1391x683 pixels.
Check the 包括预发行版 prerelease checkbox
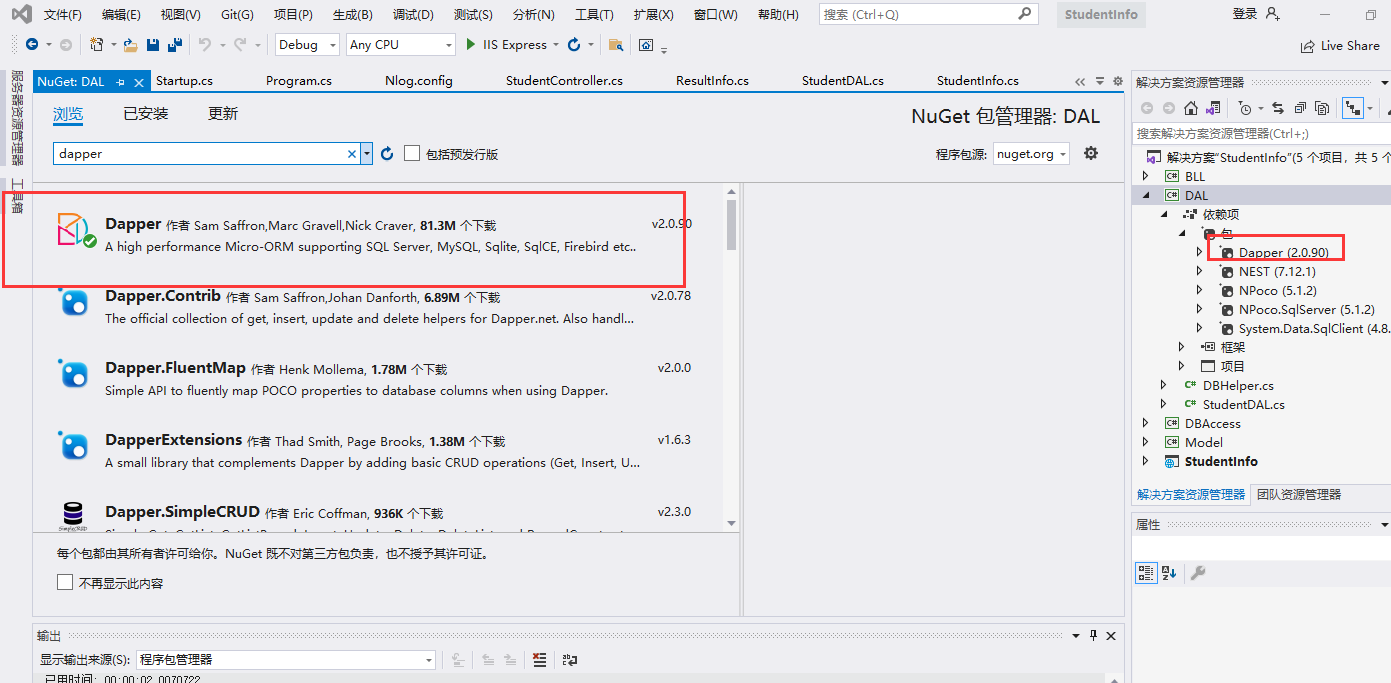(412, 153)
